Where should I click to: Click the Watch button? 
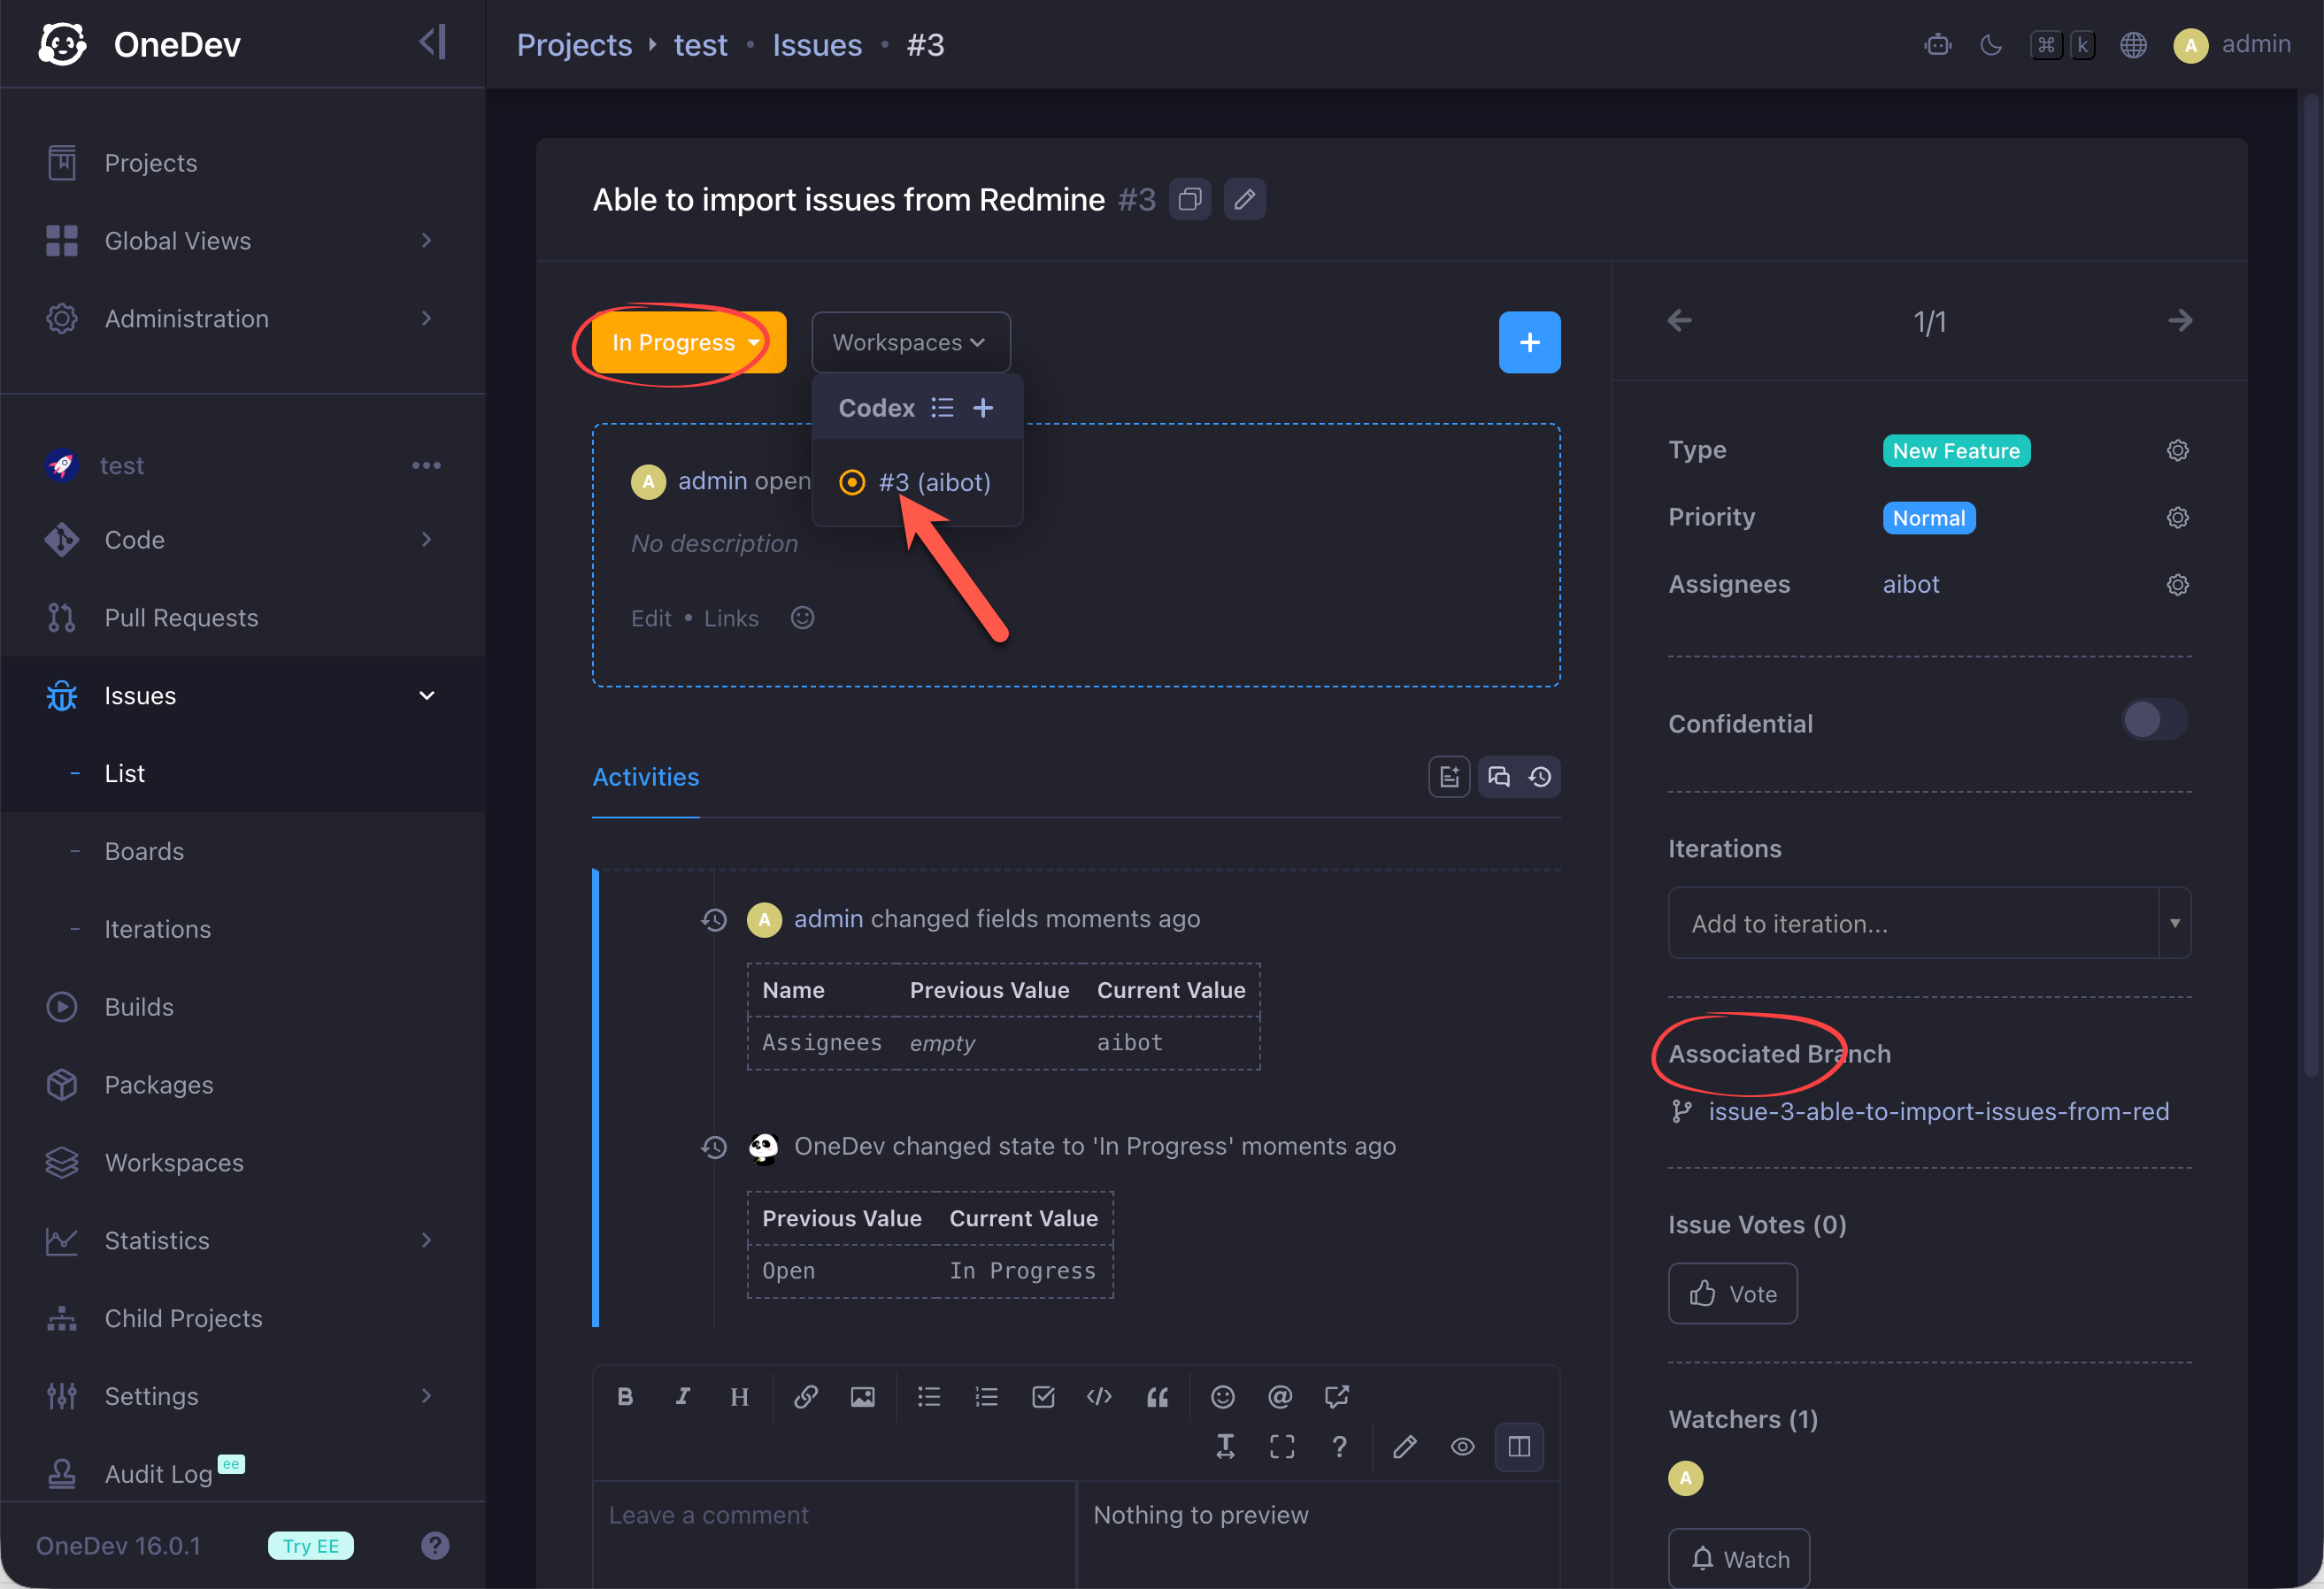(x=1738, y=1558)
